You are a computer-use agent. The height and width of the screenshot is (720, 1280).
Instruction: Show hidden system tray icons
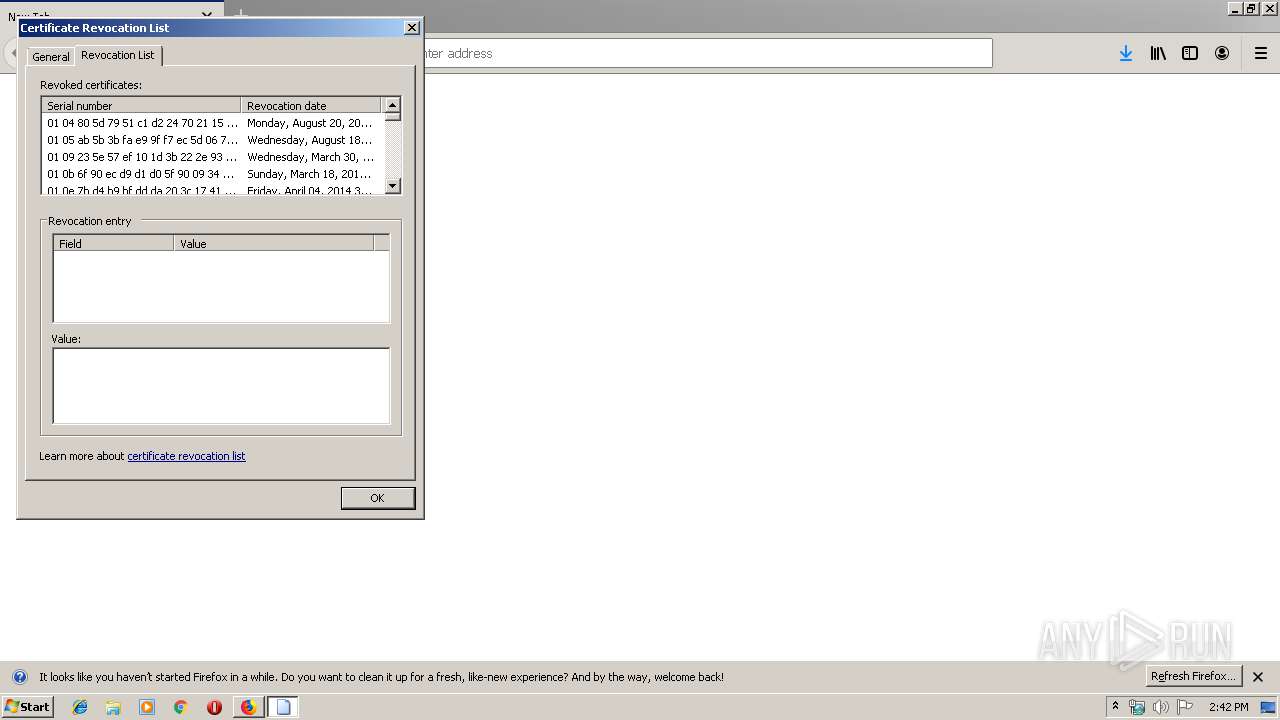click(1115, 707)
